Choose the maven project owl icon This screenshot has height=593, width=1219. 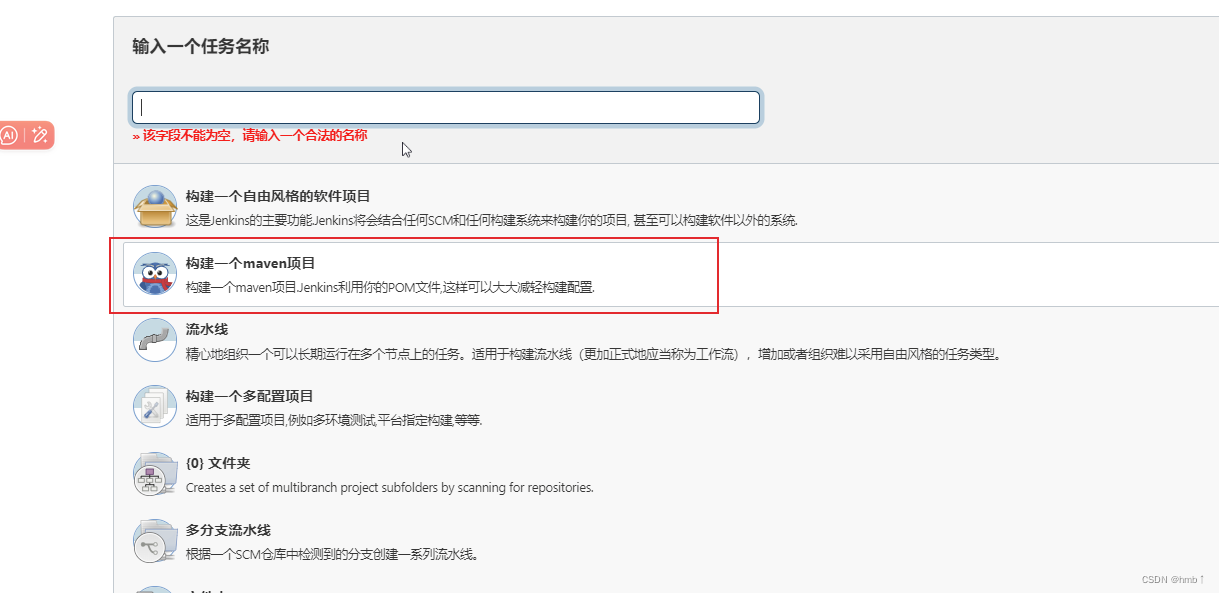point(155,273)
